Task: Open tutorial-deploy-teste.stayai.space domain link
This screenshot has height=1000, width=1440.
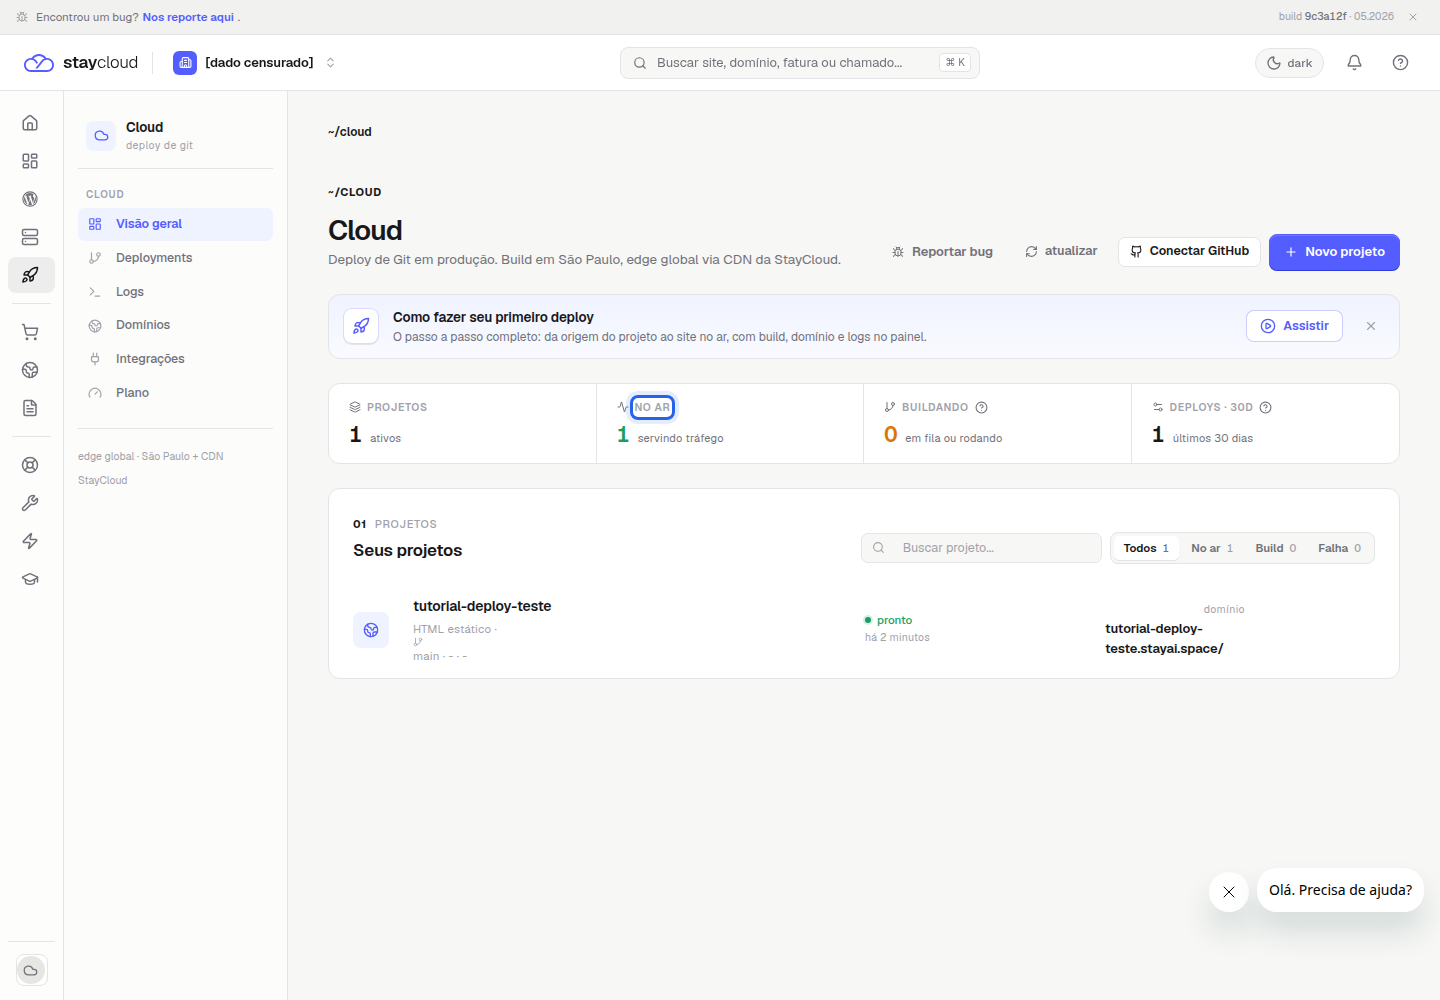Action: pos(1164,638)
